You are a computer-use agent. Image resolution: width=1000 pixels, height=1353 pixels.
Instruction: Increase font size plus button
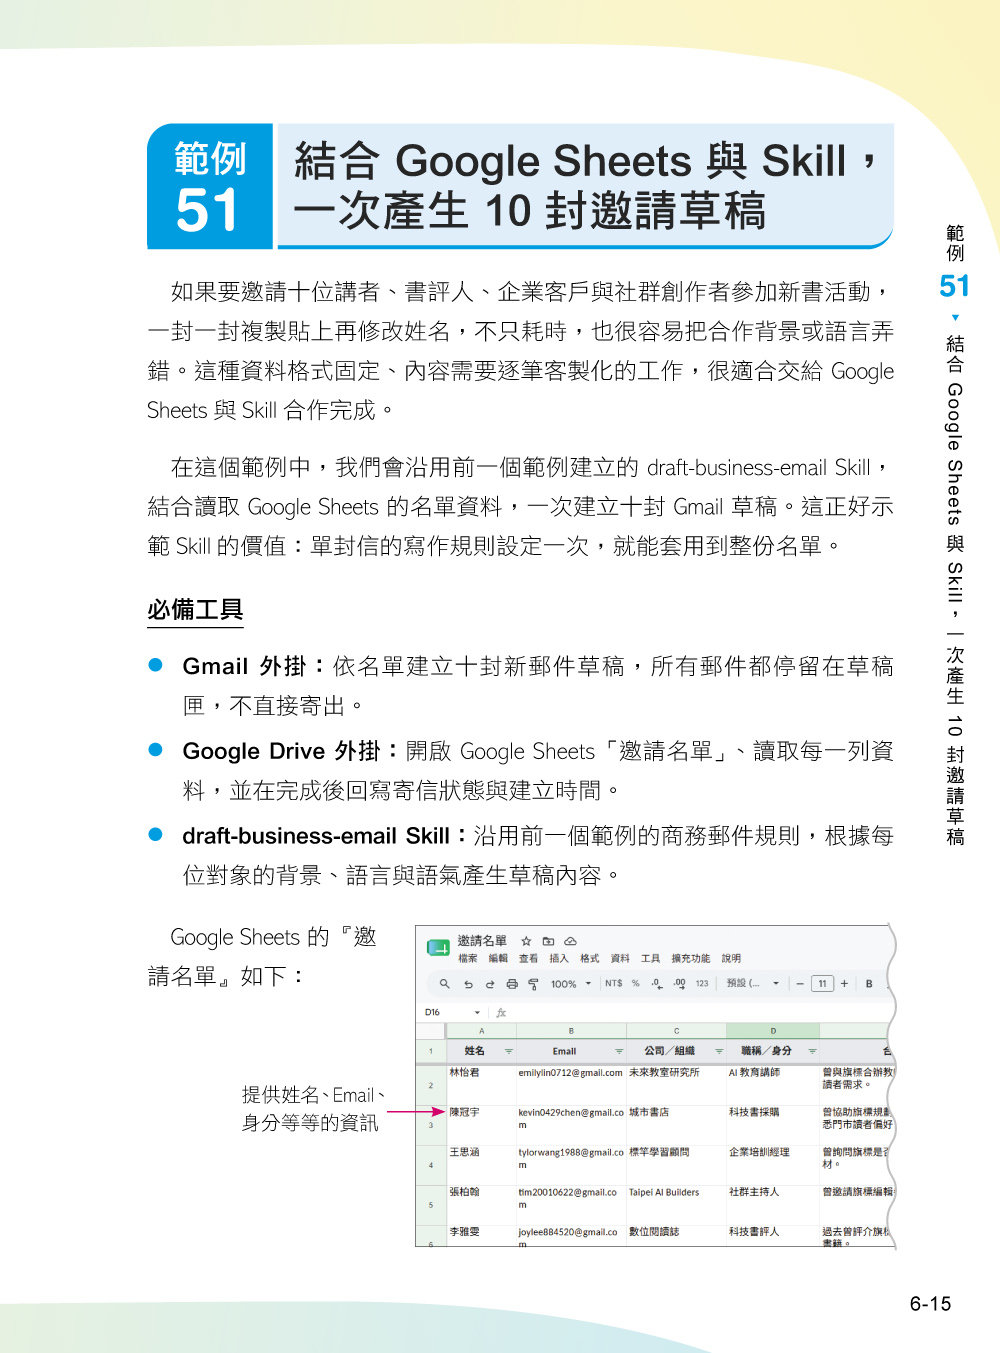click(x=844, y=984)
